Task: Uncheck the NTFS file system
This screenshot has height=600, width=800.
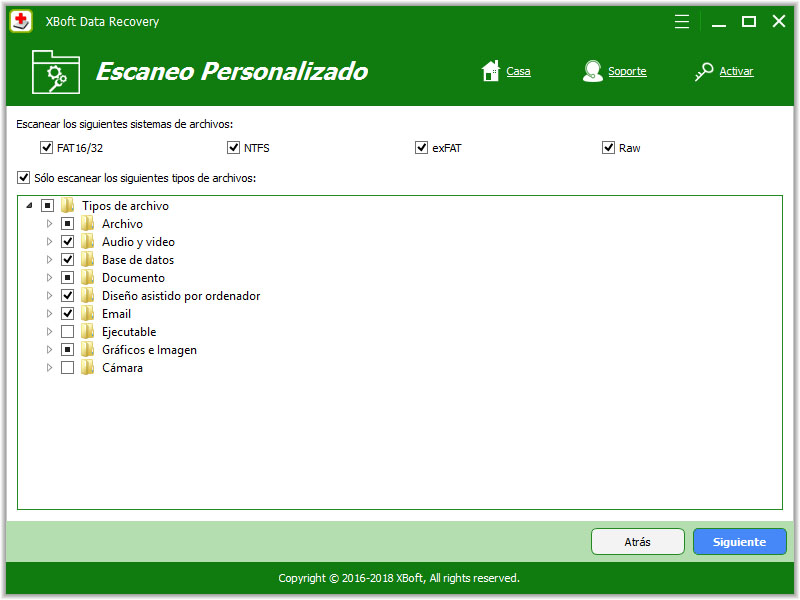Action: coord(233,147)
